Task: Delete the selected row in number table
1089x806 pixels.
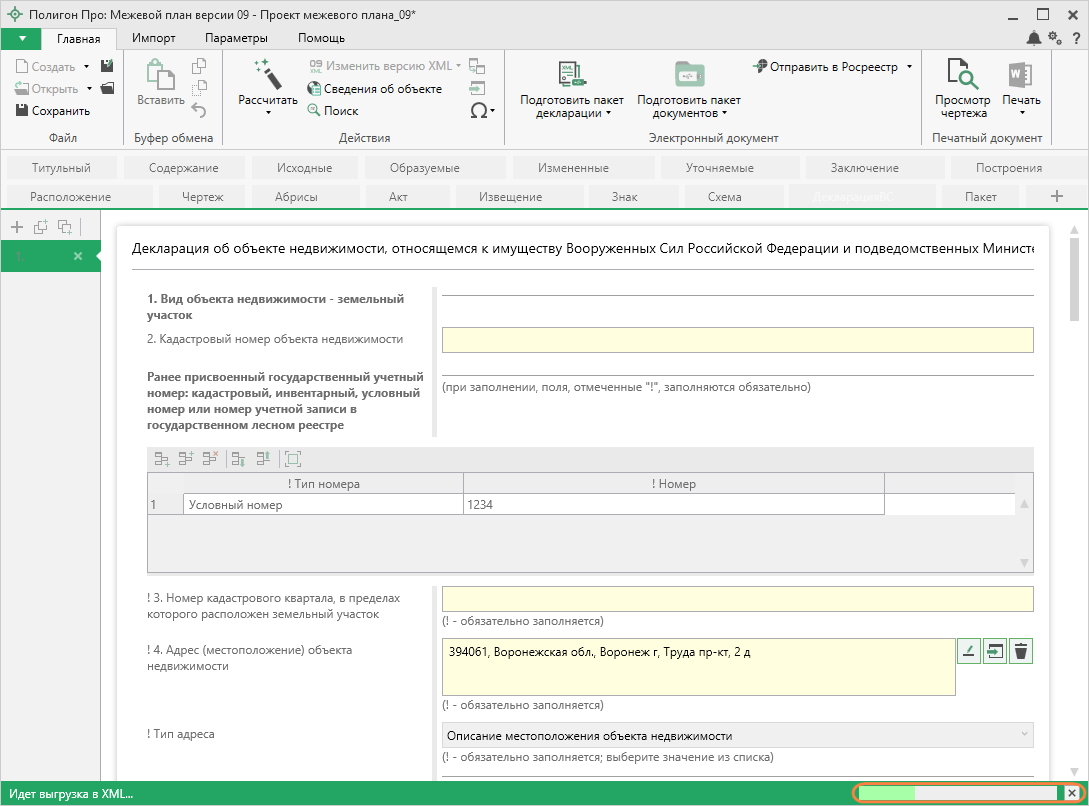Action: pyautogui.click(x=210, y=459)
